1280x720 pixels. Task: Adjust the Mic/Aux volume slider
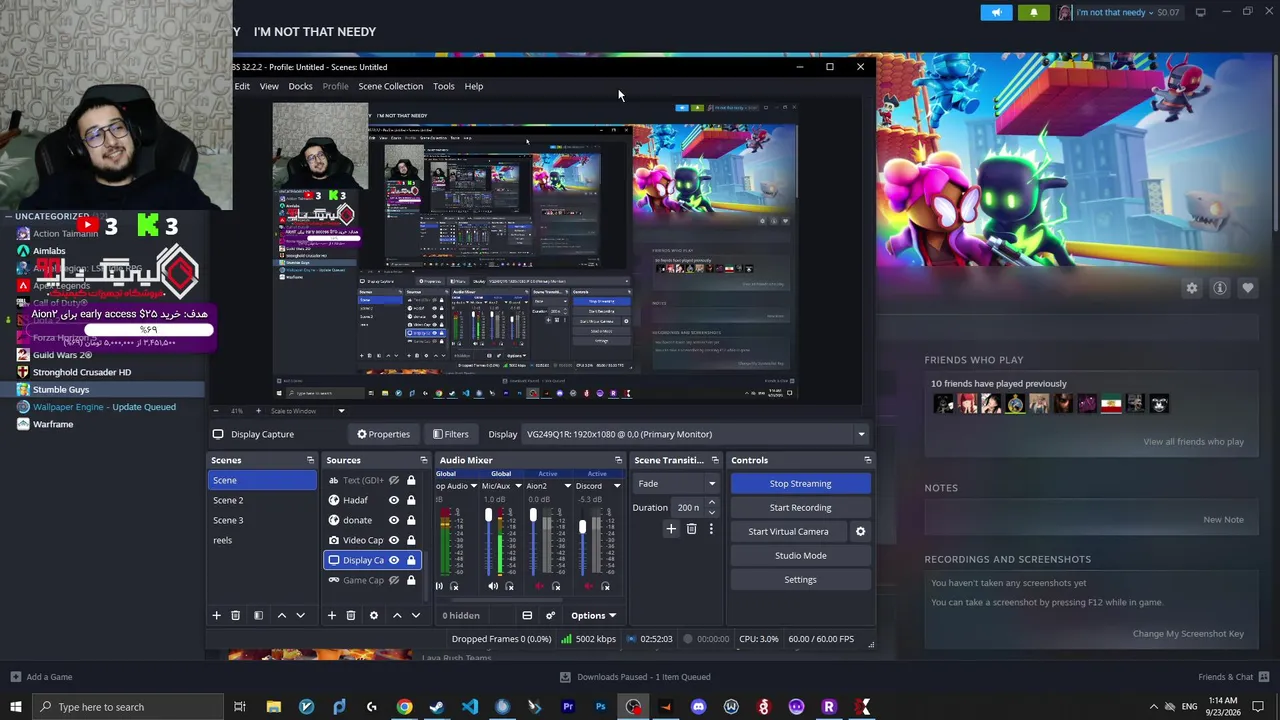pos(489,516)
